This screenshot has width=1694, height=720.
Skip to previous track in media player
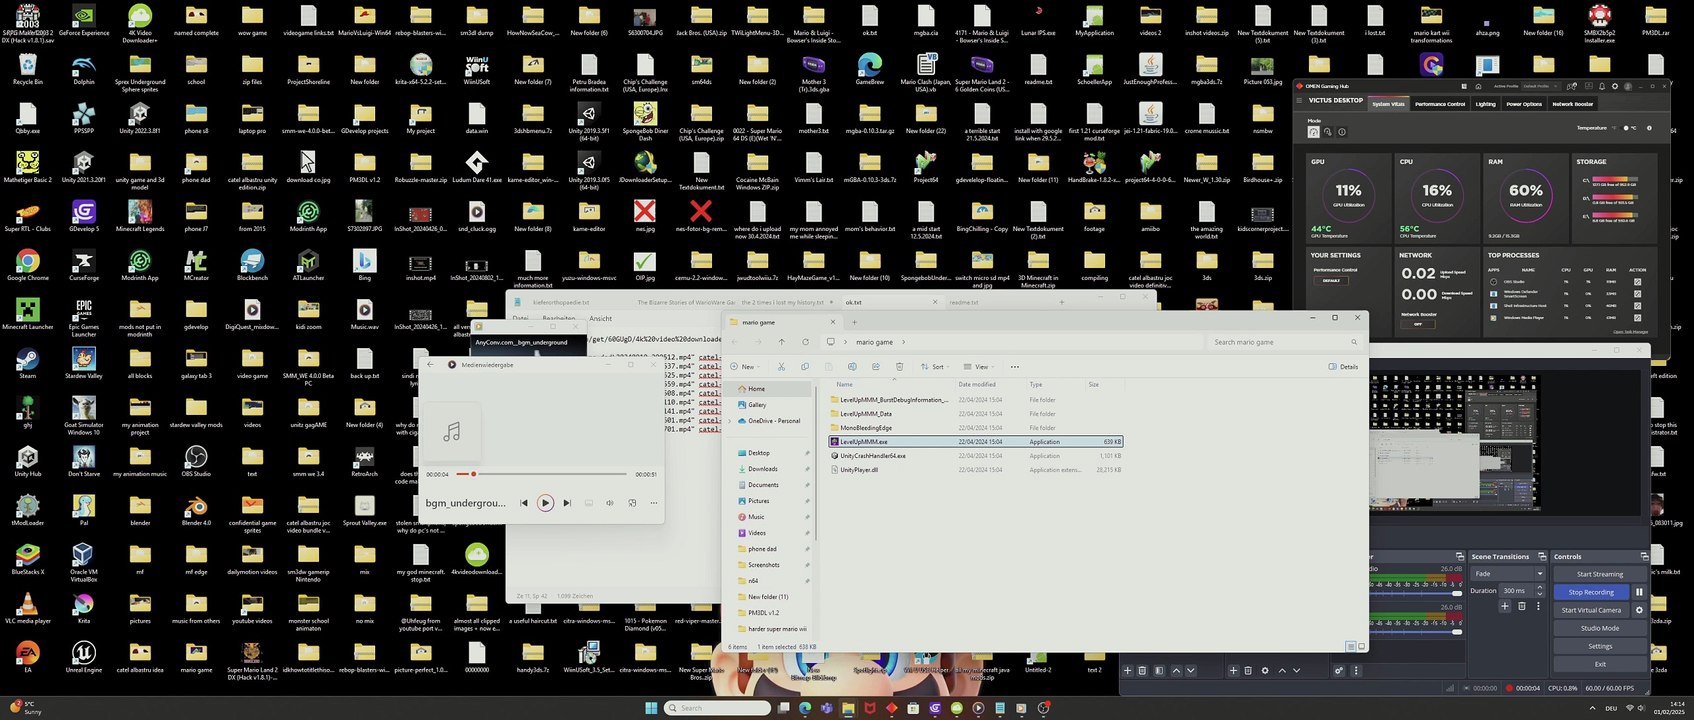click(523, 503)
